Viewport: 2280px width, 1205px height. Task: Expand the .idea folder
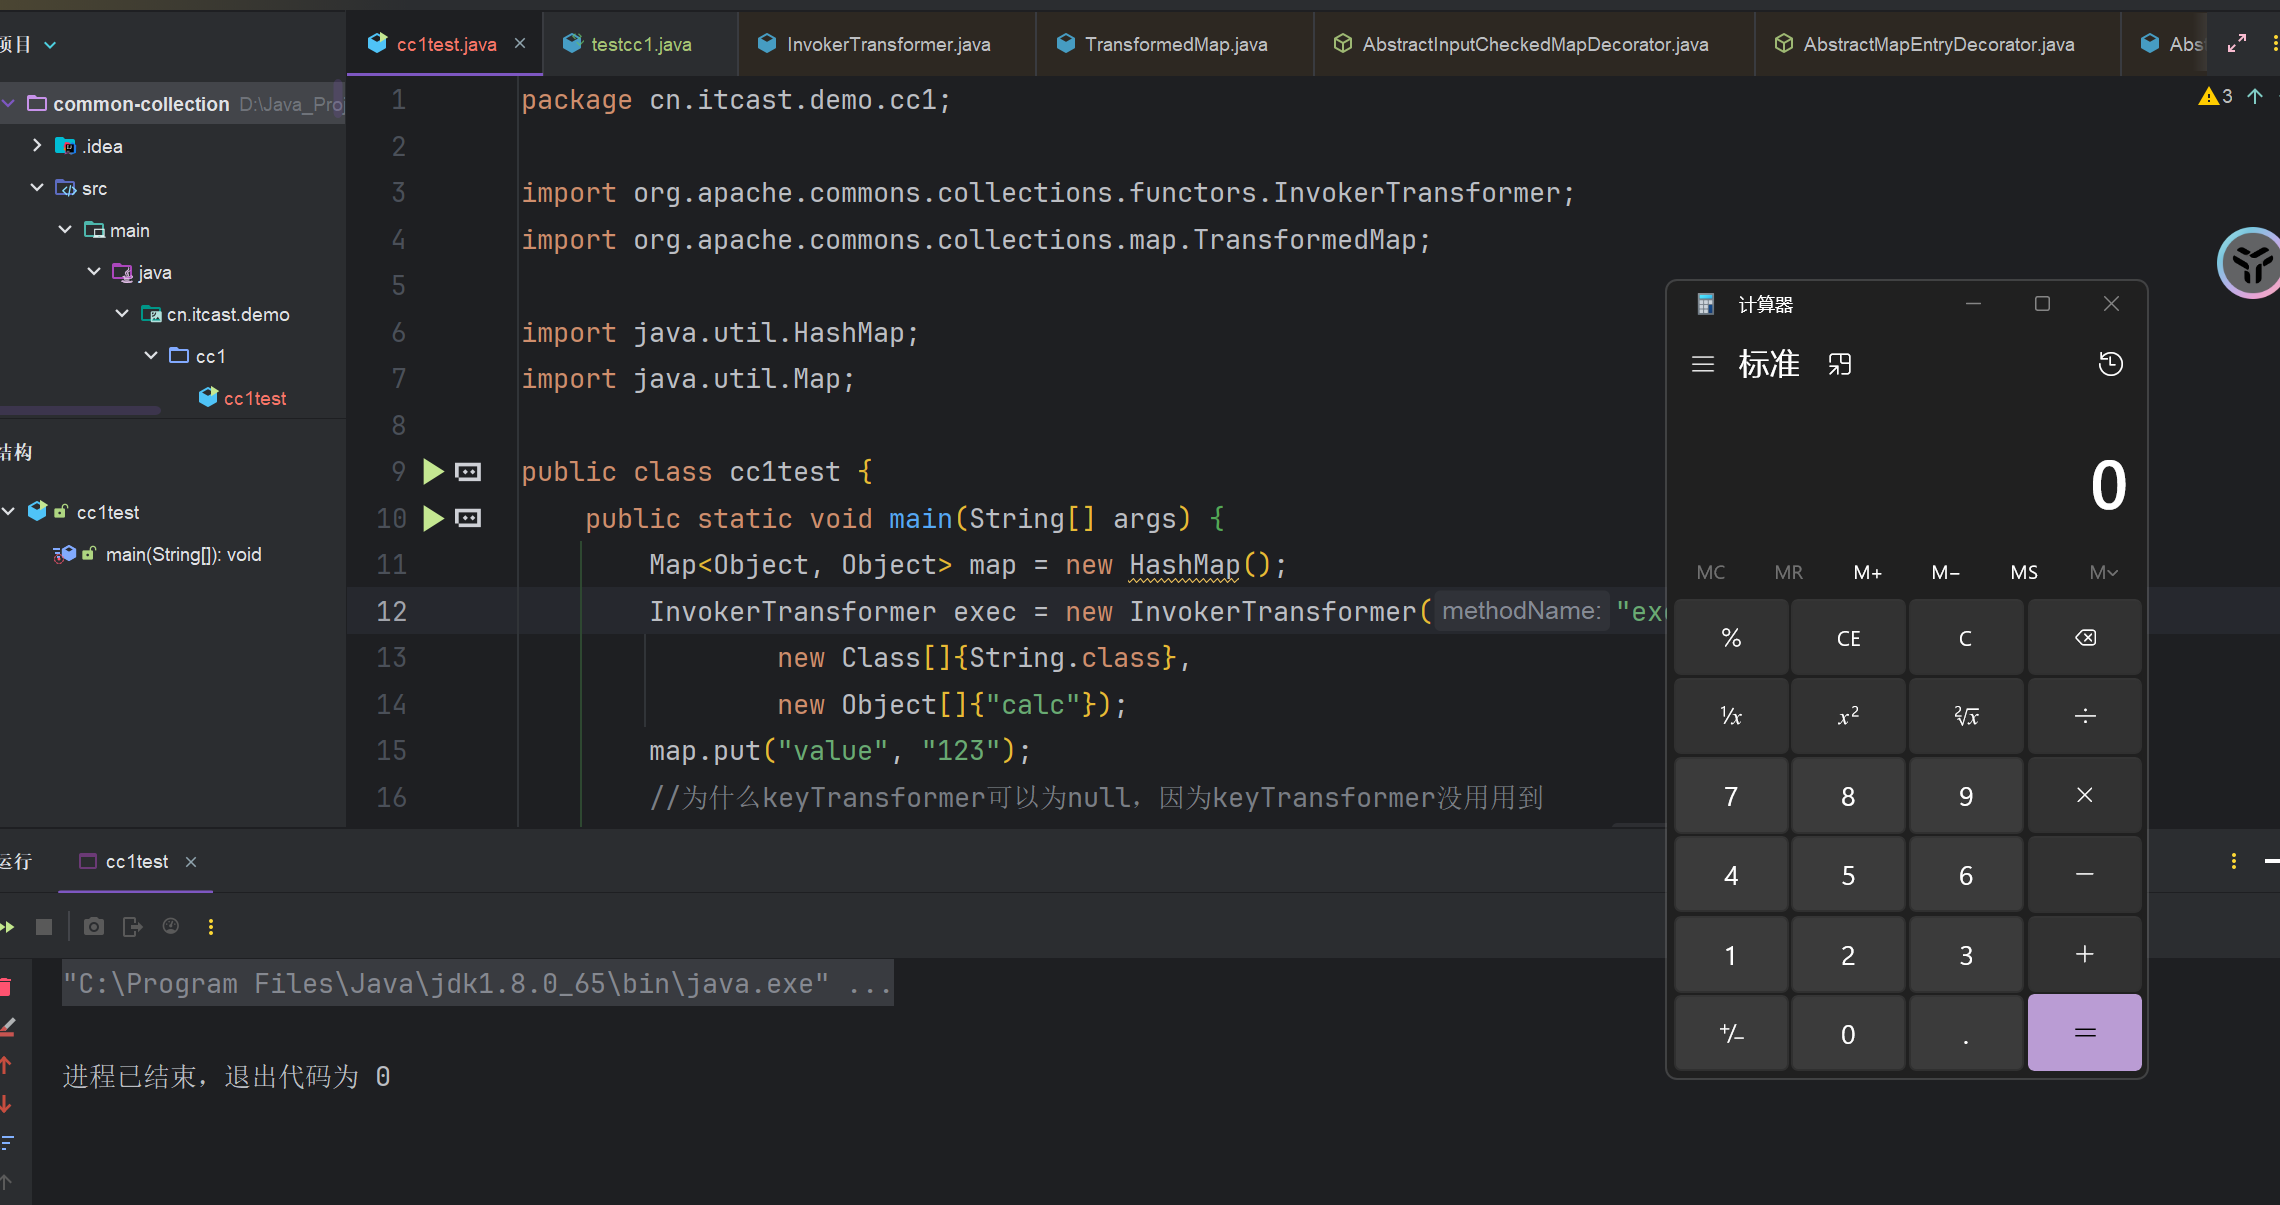[37, 146]
